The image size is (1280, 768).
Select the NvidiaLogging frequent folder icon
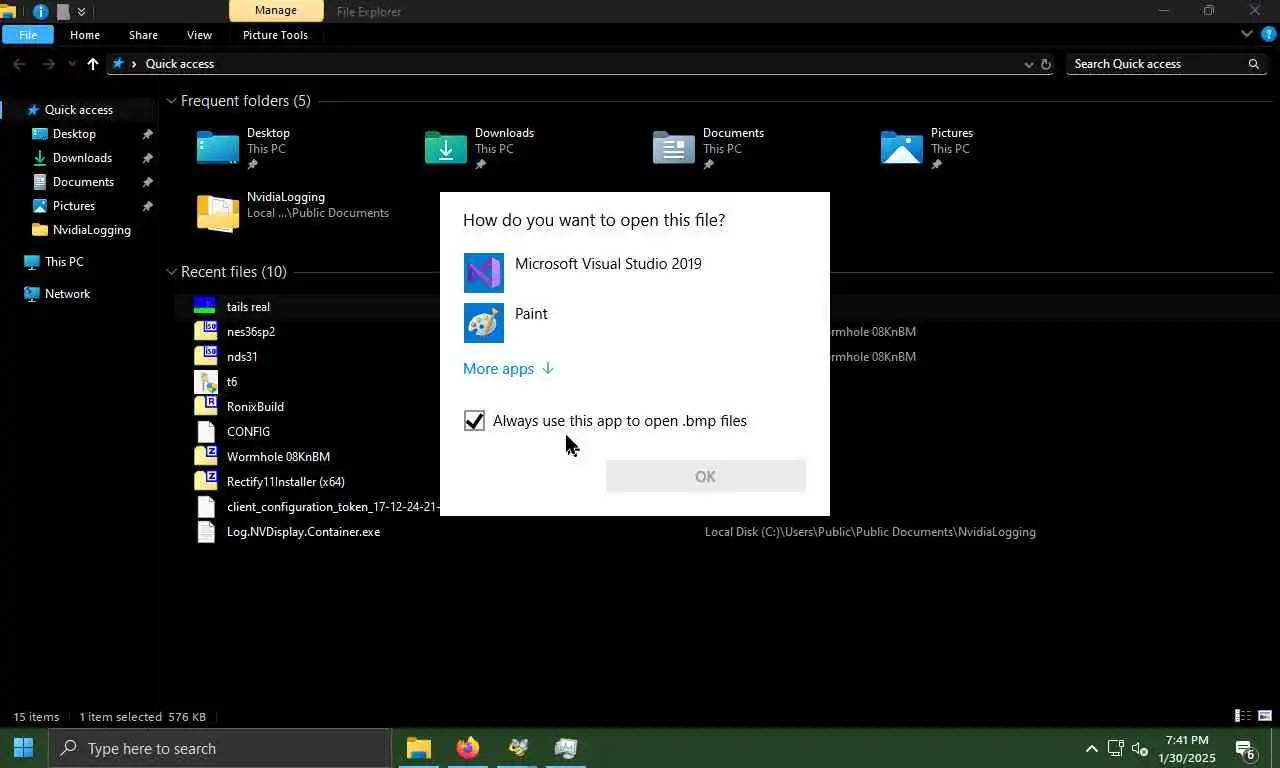pos(218,212)
